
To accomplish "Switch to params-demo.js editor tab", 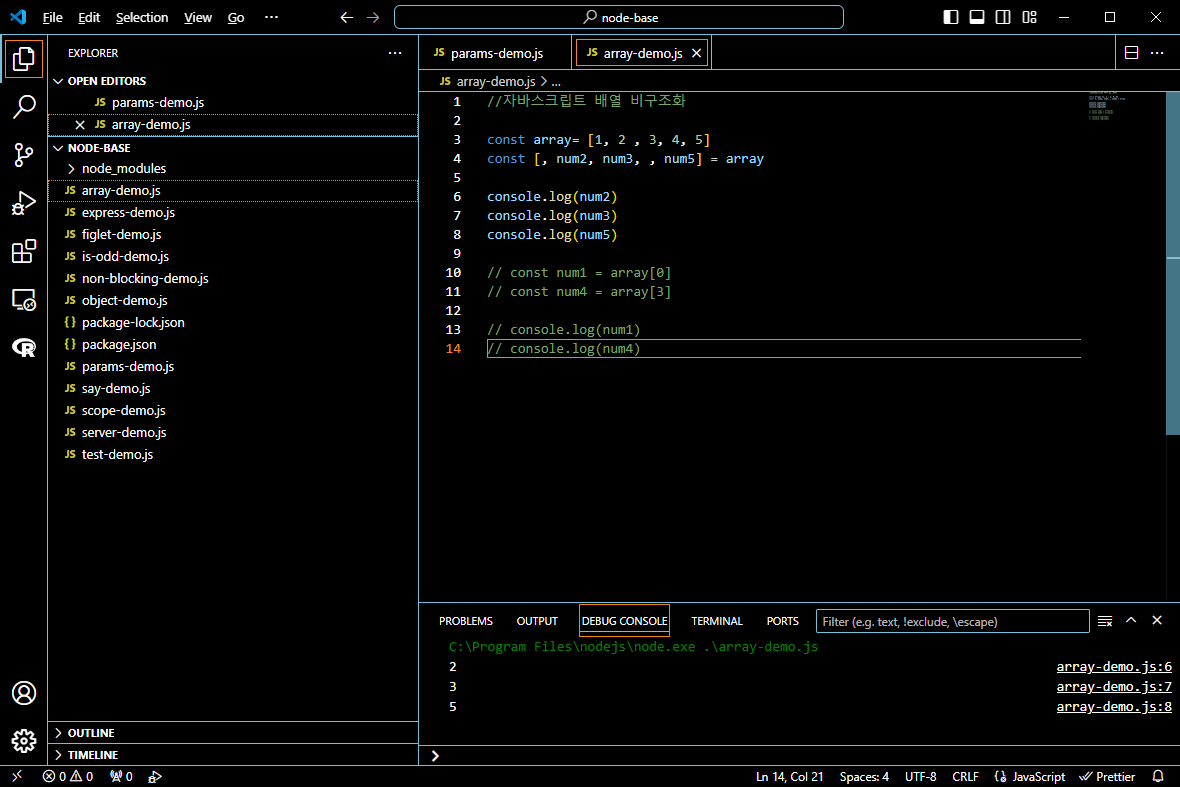I will pos(495,53).
